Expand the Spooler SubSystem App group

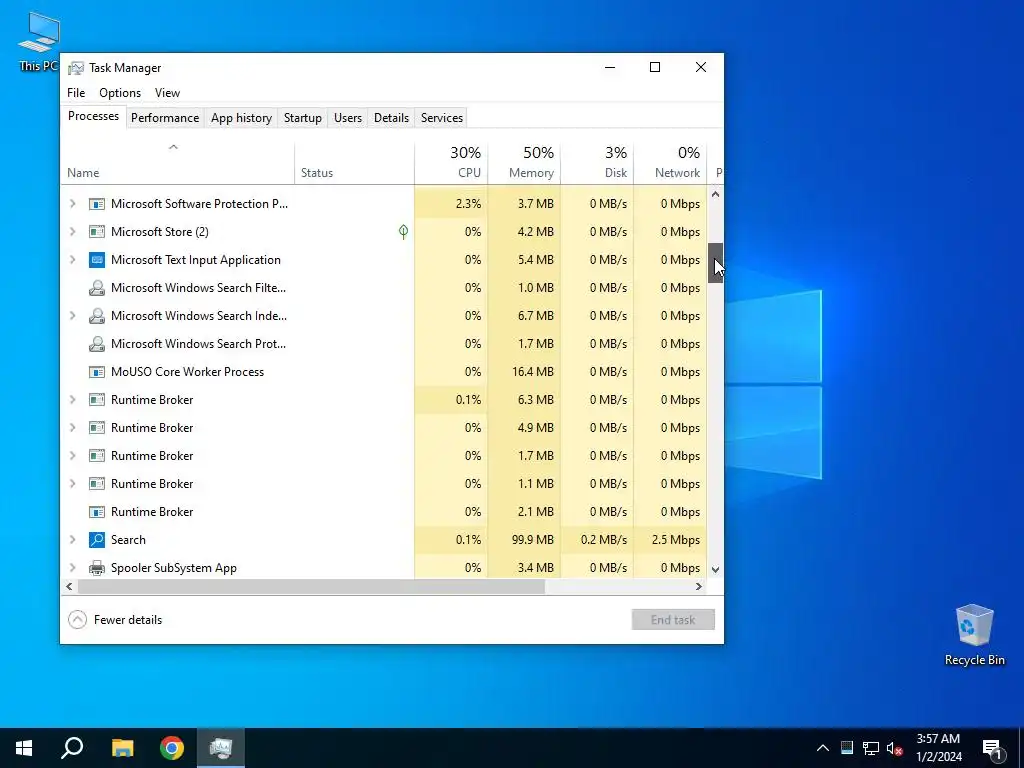pyautogui.click(x=72, y=568)
